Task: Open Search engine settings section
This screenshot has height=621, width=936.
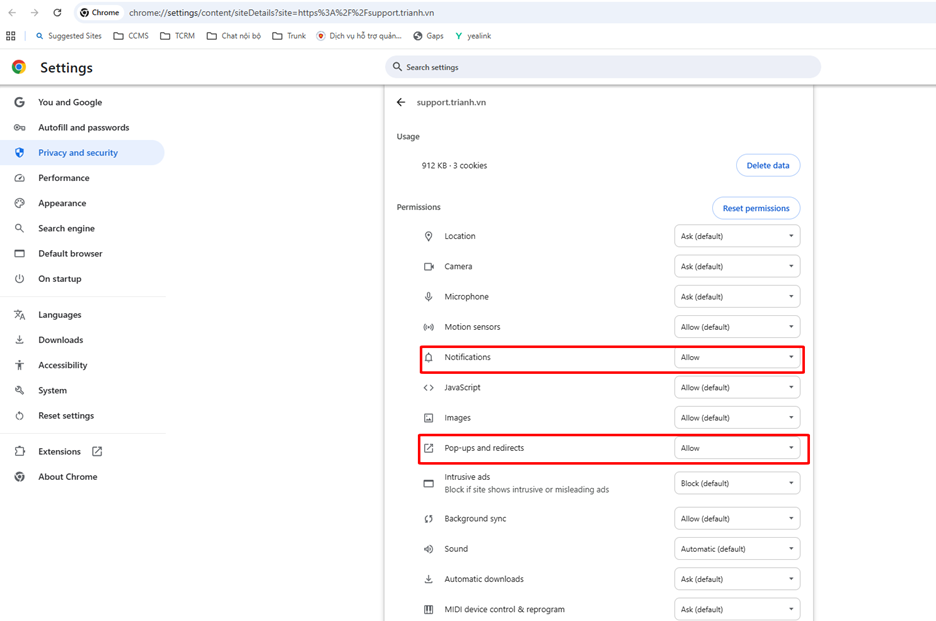Action: tap(82, 228)
